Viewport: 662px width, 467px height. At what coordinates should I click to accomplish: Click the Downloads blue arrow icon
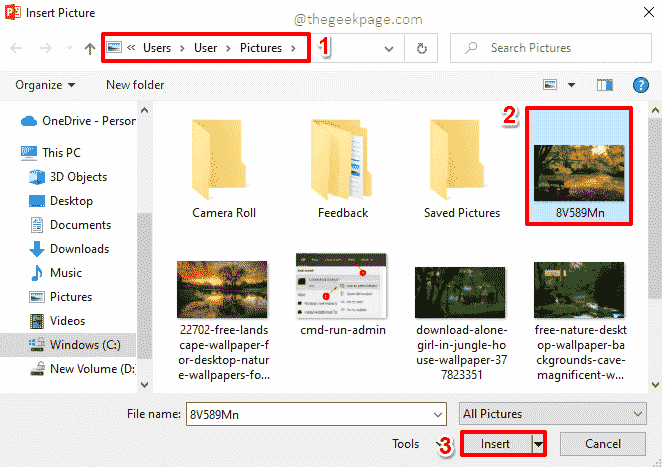37,249
